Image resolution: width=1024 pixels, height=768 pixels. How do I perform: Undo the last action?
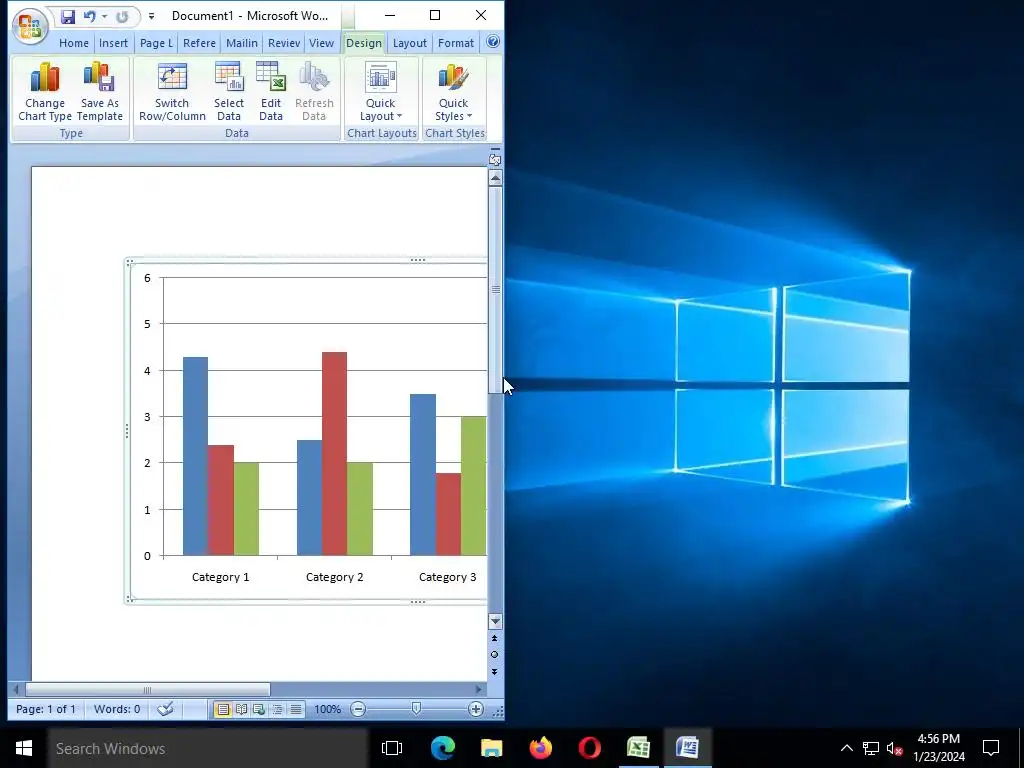point(90,16)
